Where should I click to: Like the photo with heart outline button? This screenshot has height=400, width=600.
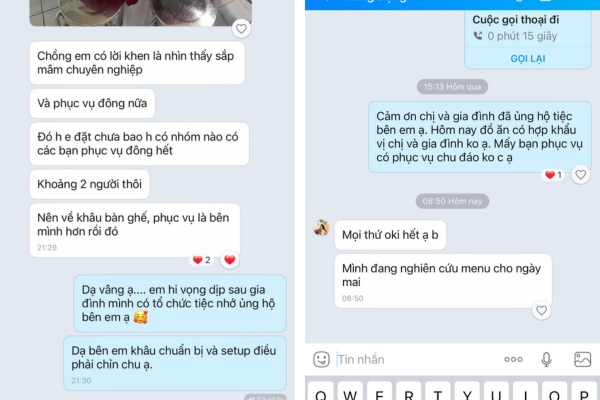tap(241, 29)
